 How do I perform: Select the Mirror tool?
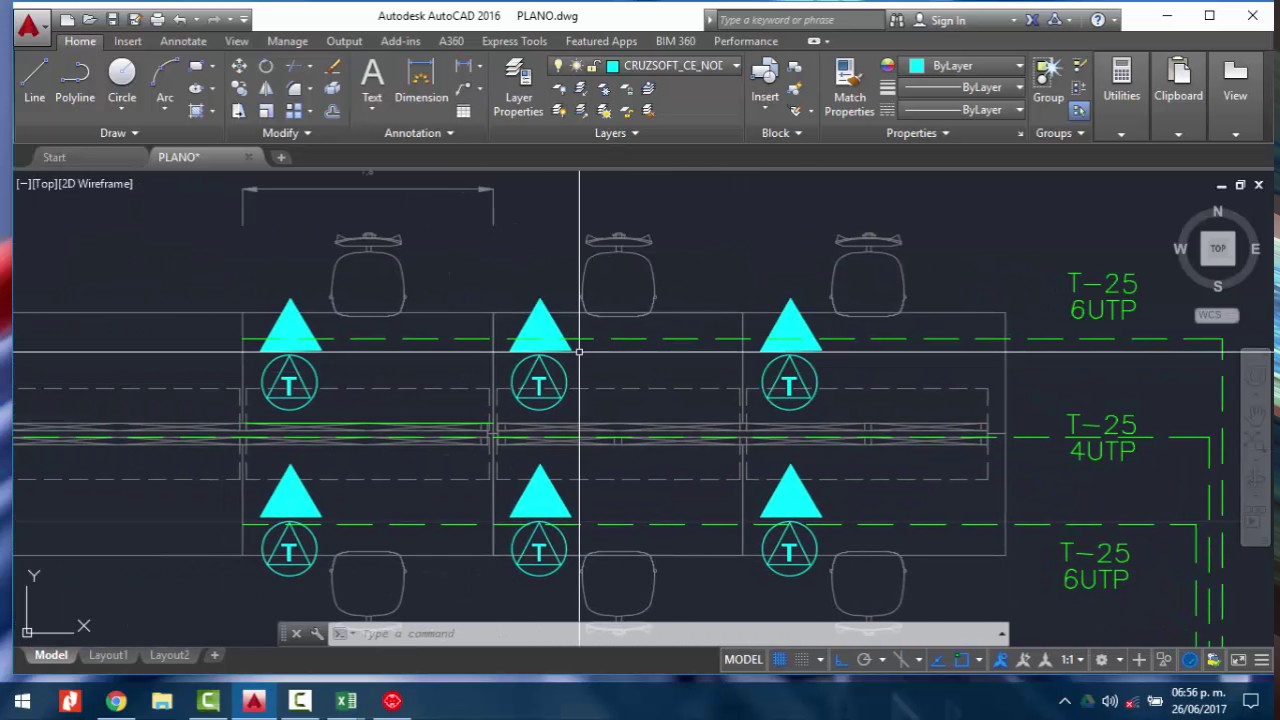(266, 88)
